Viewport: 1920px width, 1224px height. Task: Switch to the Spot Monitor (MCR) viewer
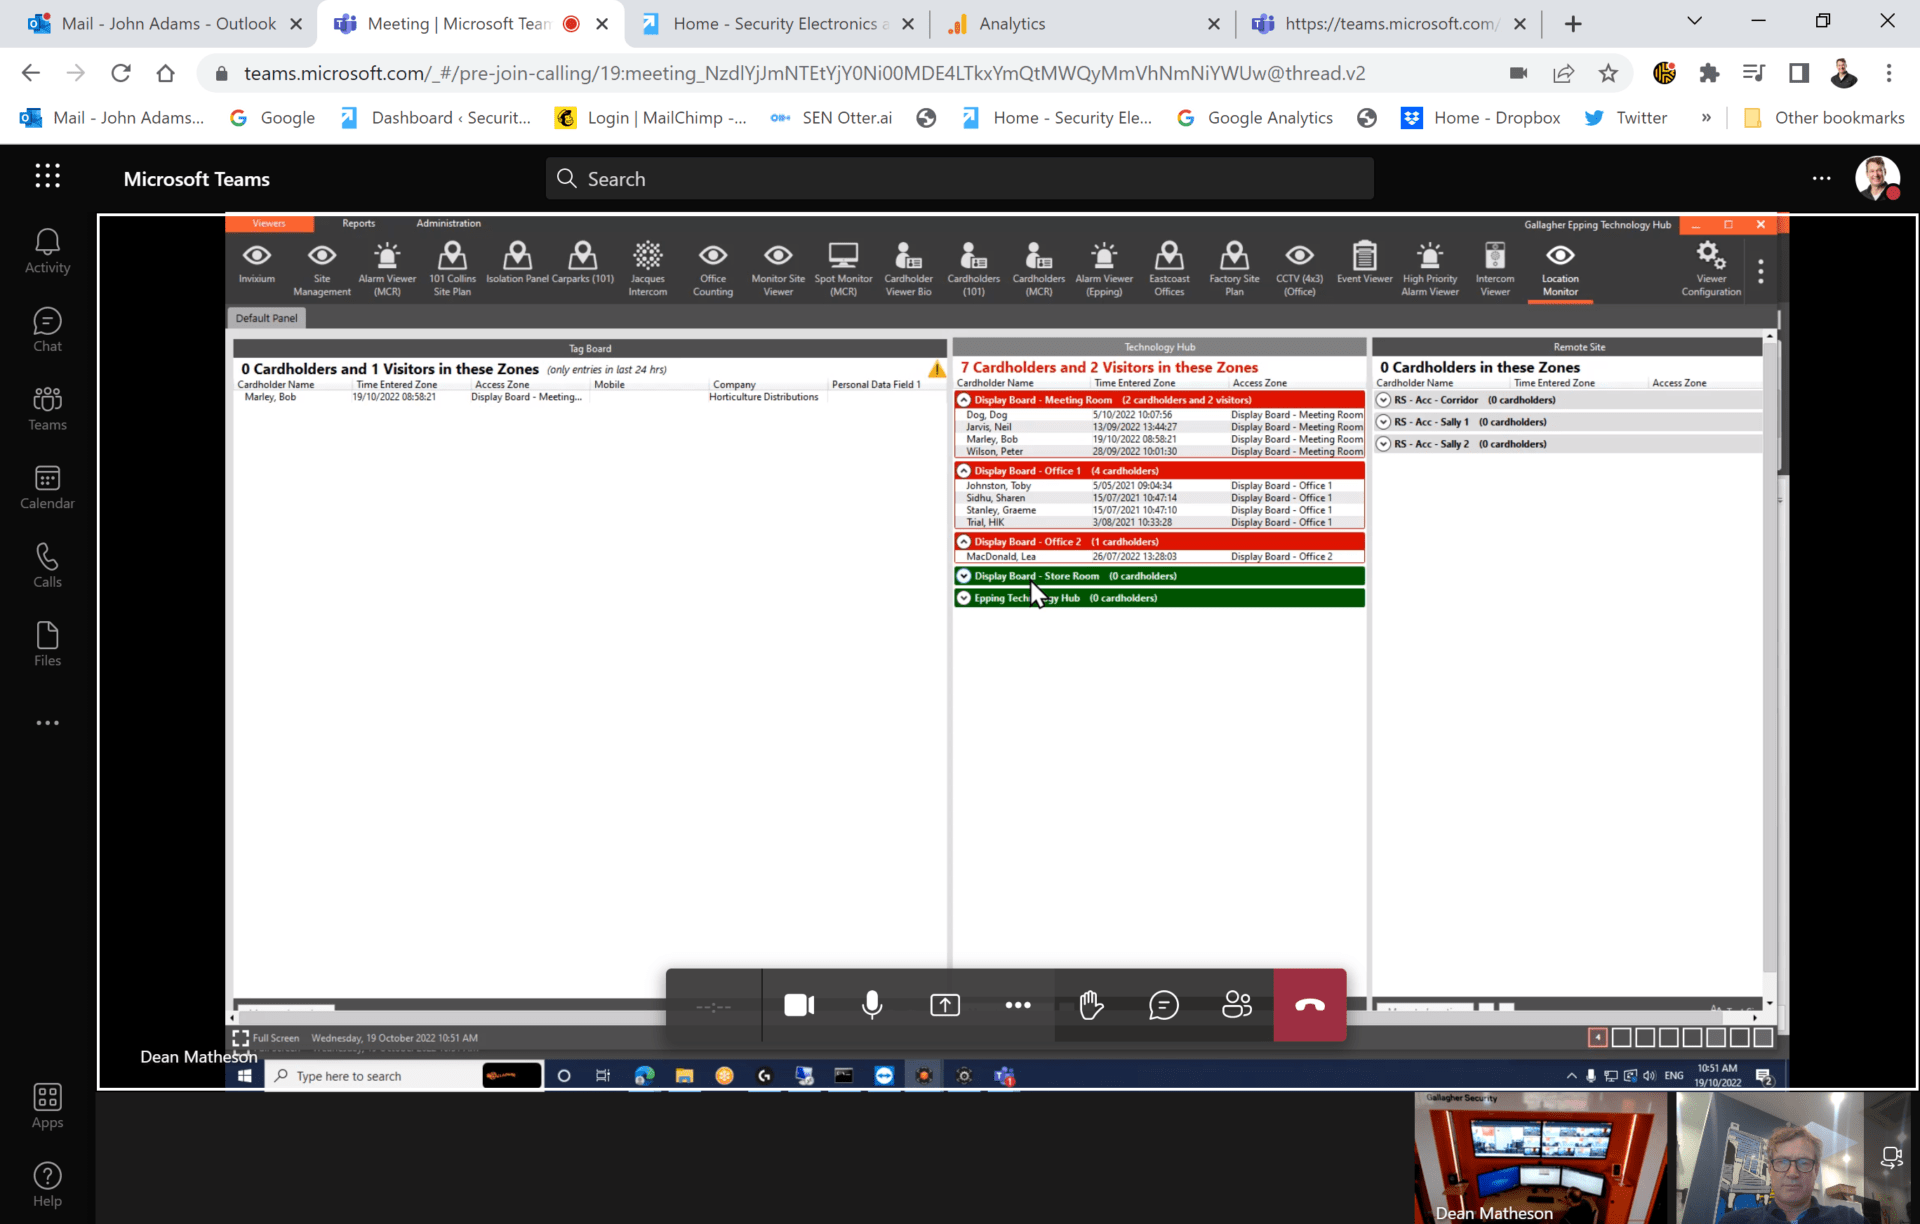843,267
